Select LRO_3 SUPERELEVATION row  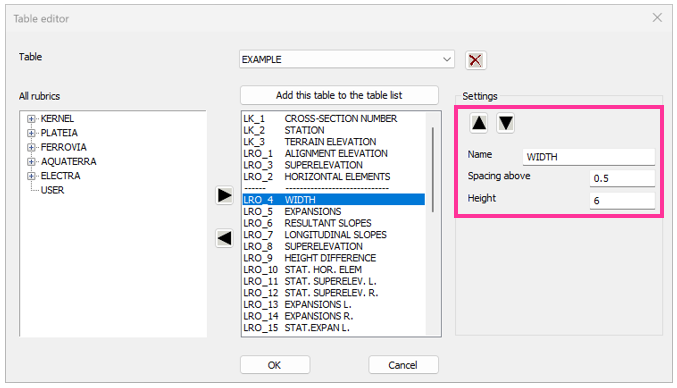coord(333,165)
